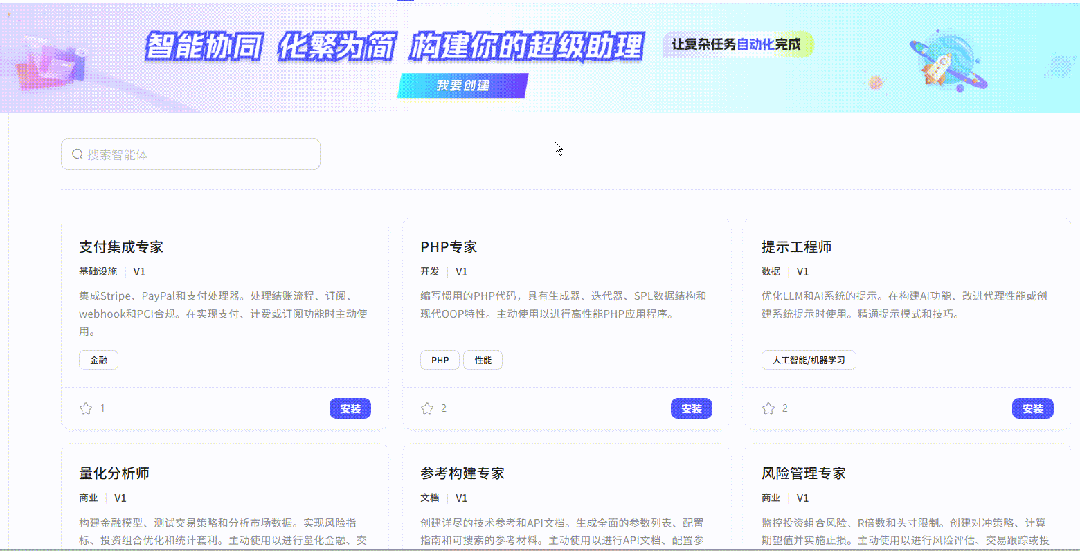The image size is (1080, 551).
Task: Open the 量化分析师 card title
Action: click(114, 474)
